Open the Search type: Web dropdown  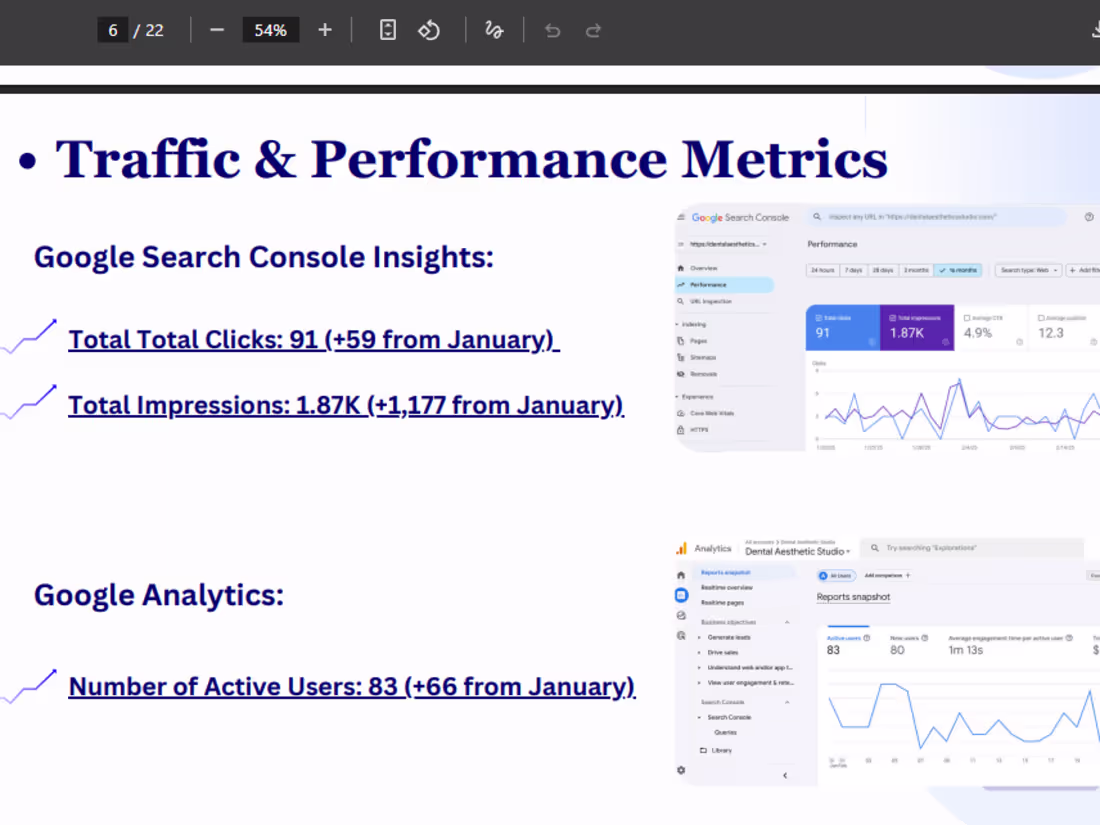(1028, 270)
